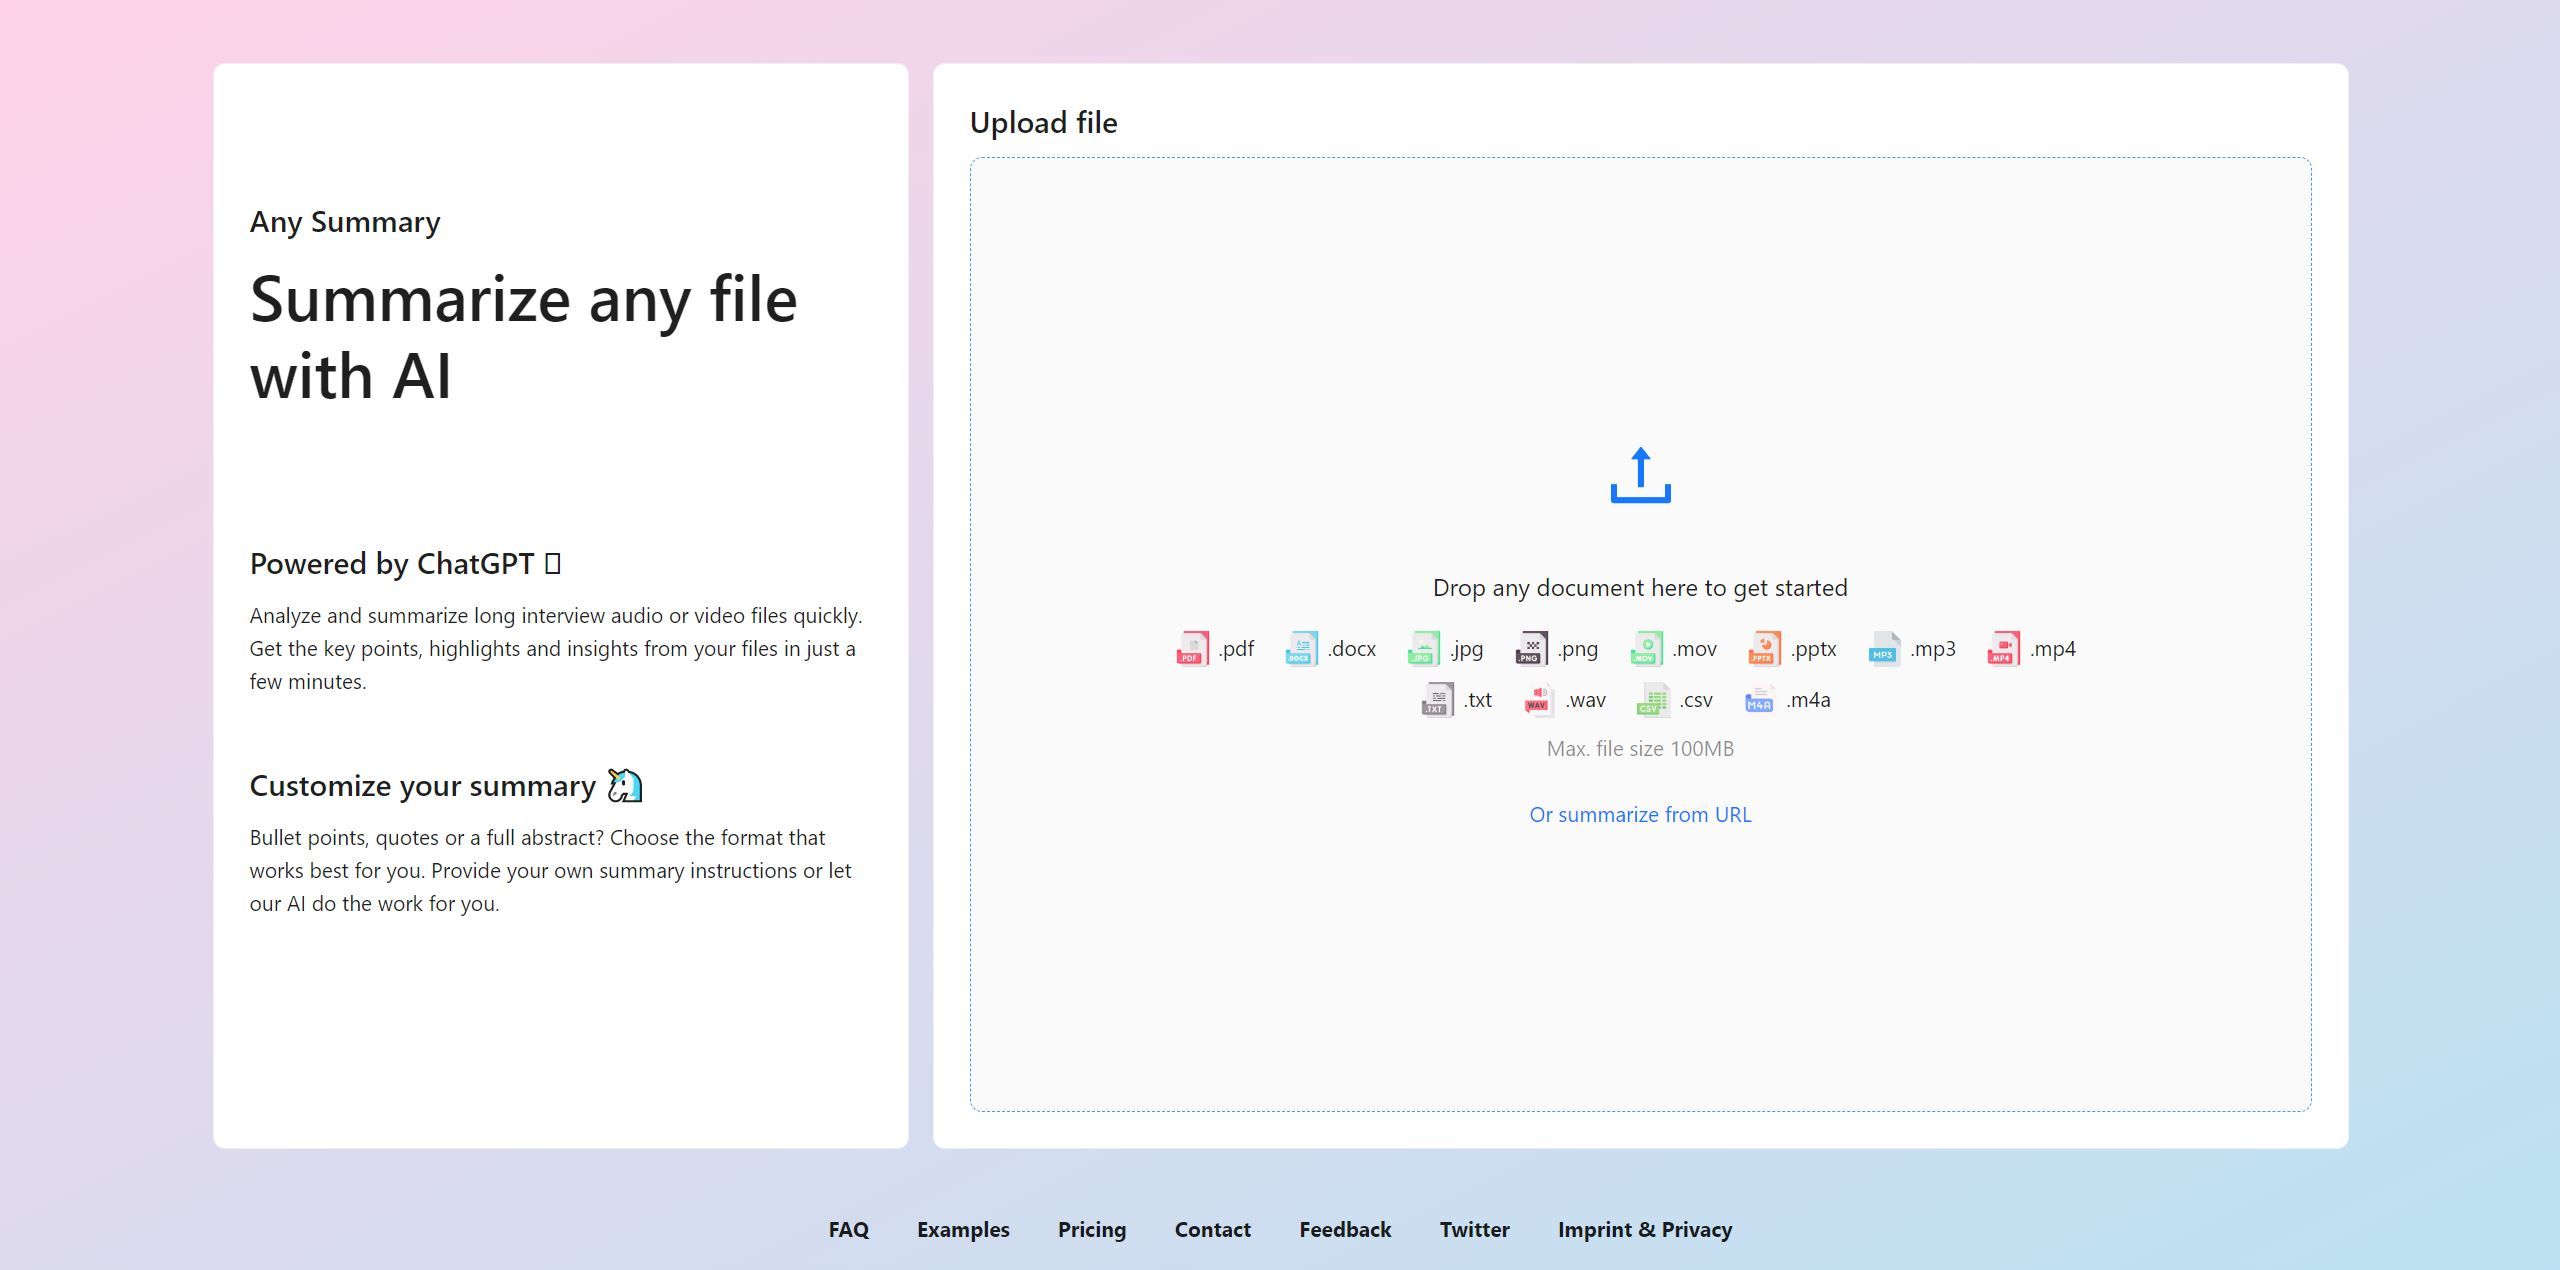This screenshot has width=2560, height=1270.
Task: Go to the Examples page
Action: (x=963, y=1230)
